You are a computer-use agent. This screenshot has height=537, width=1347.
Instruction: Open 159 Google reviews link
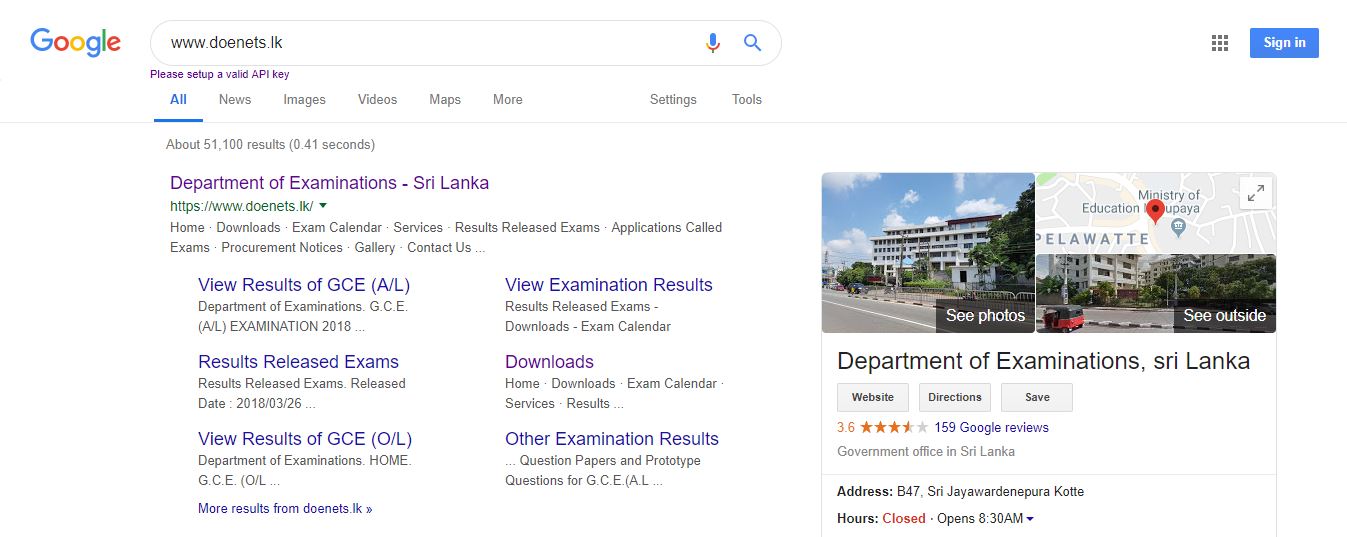click(x=991, y=427)
